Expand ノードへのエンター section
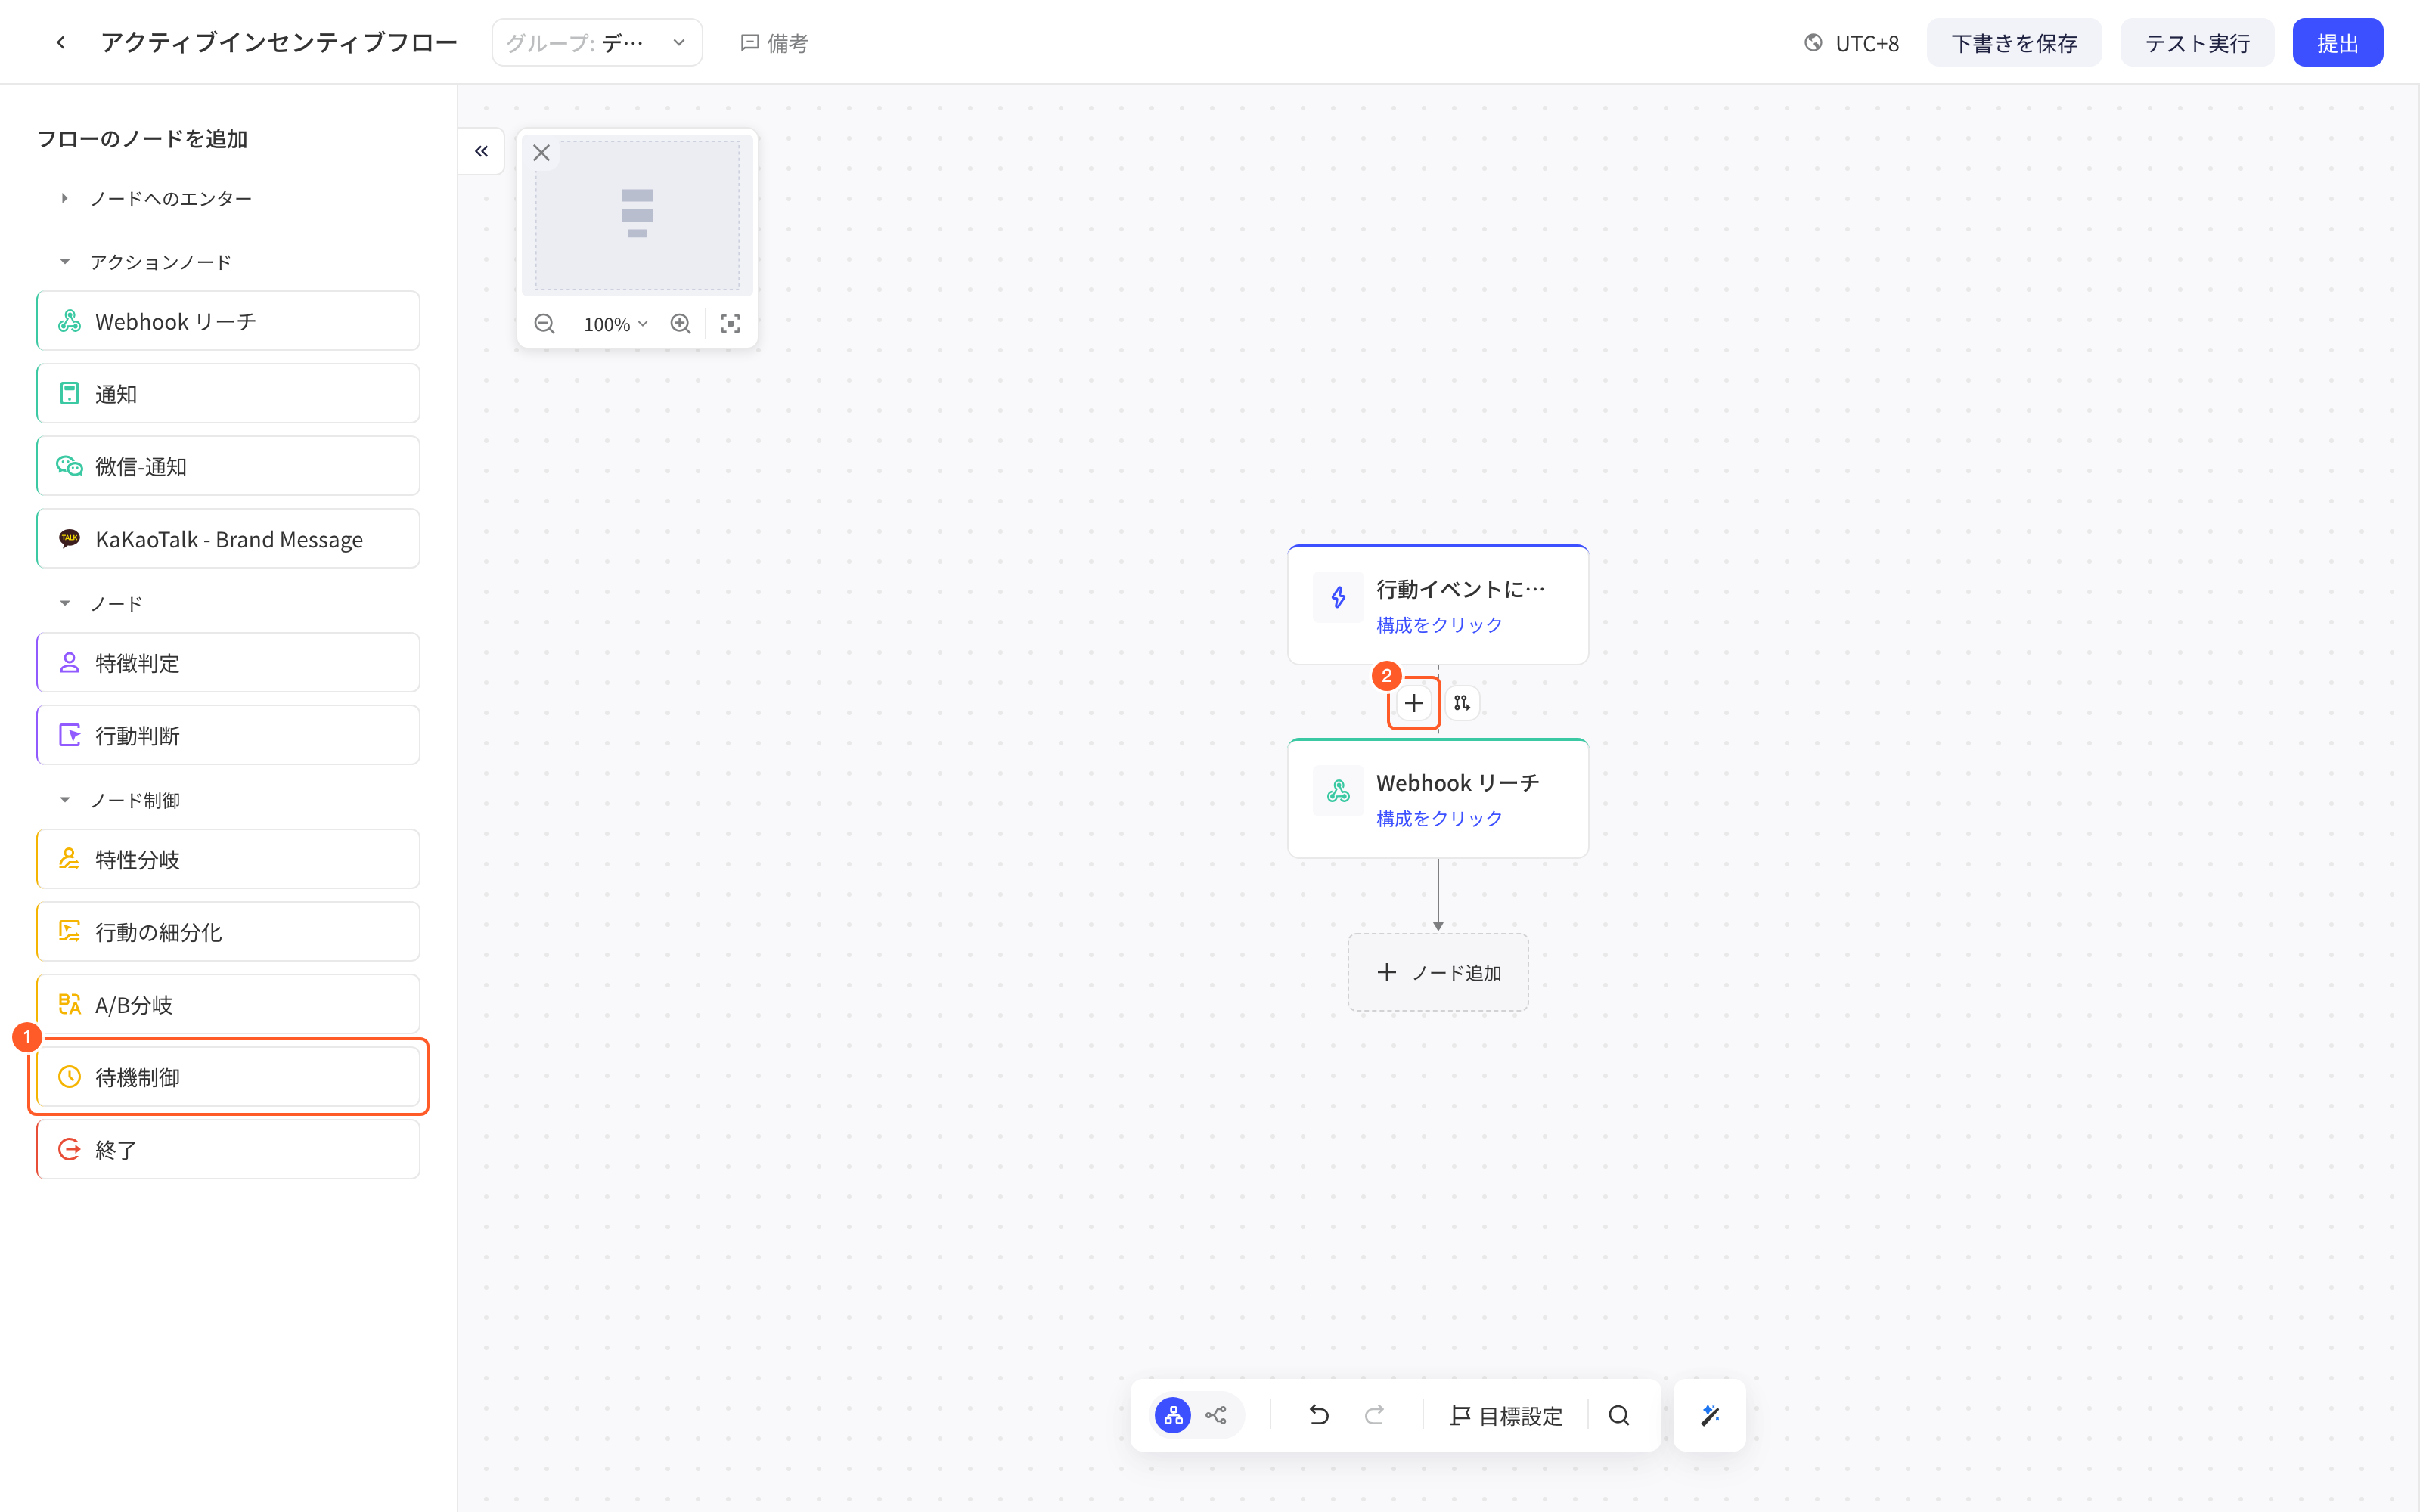 (64, 198)
